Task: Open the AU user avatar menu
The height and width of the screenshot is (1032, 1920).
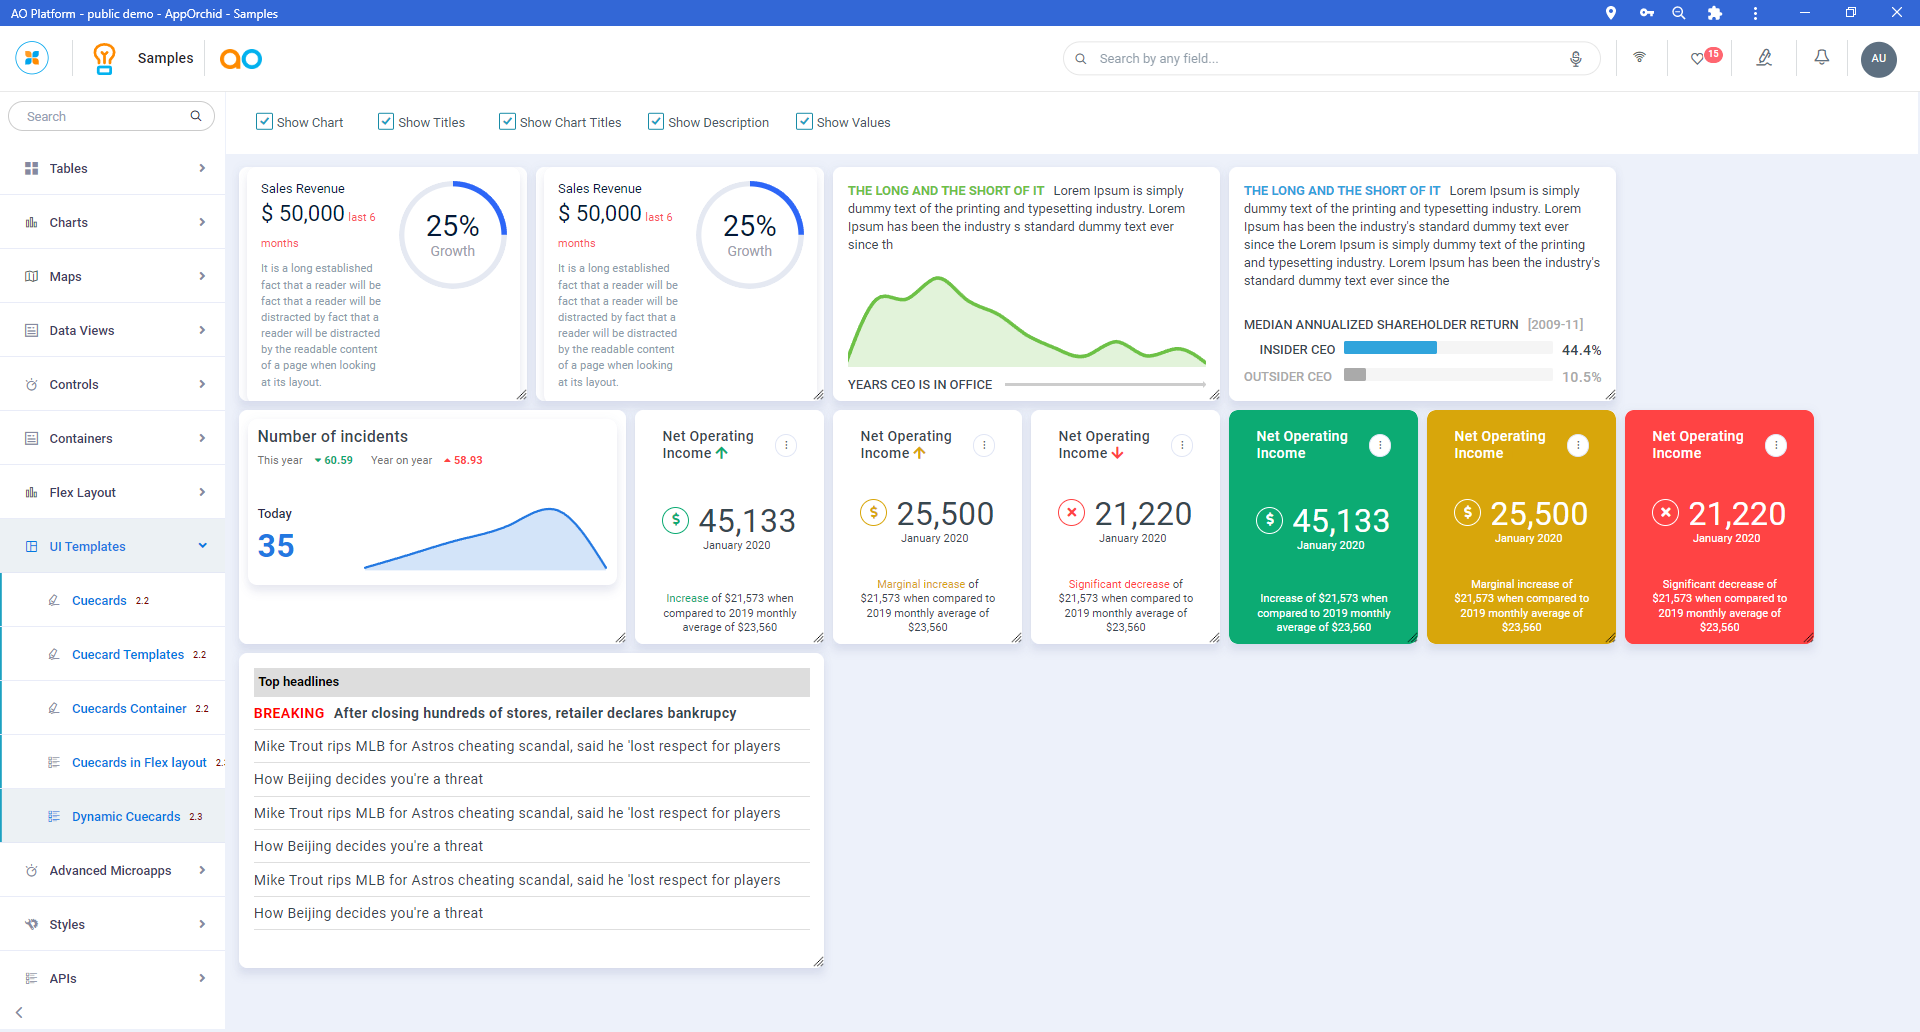Action: (x=1878, y=59)
